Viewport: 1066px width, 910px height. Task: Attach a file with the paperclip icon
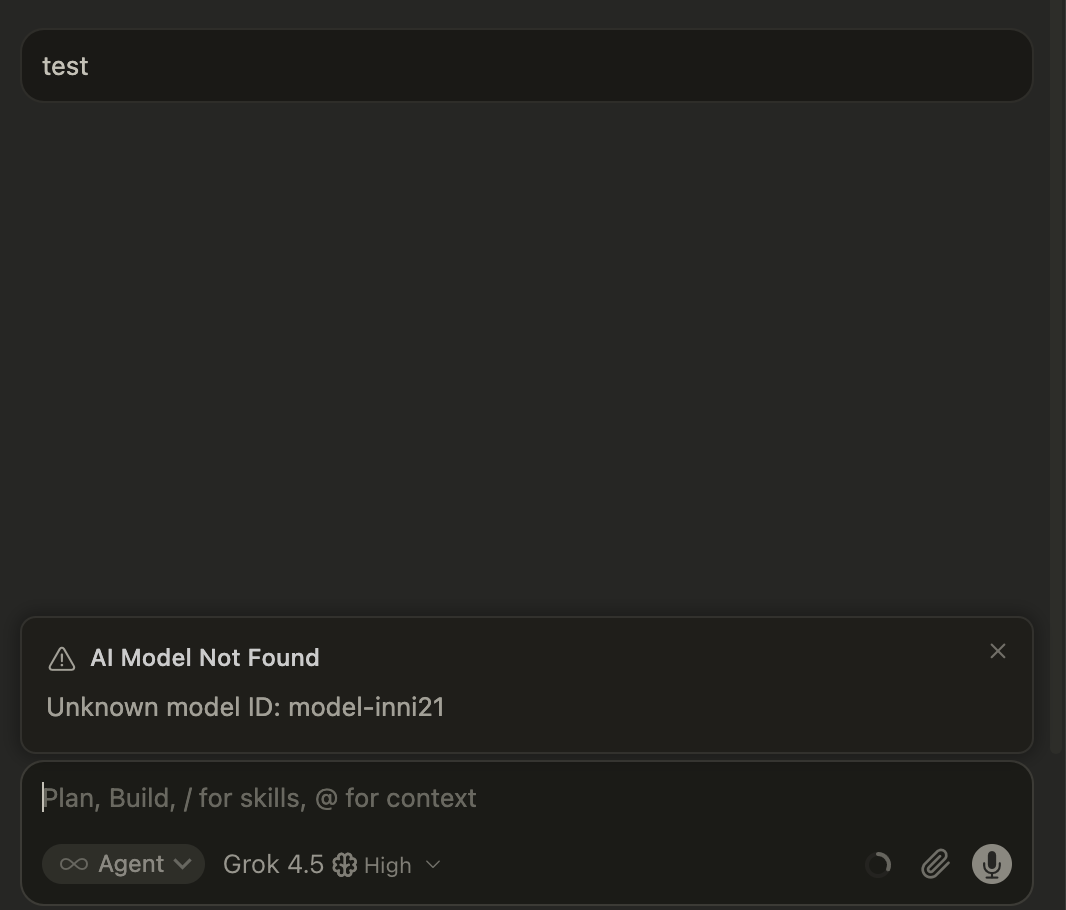point(935,864)
